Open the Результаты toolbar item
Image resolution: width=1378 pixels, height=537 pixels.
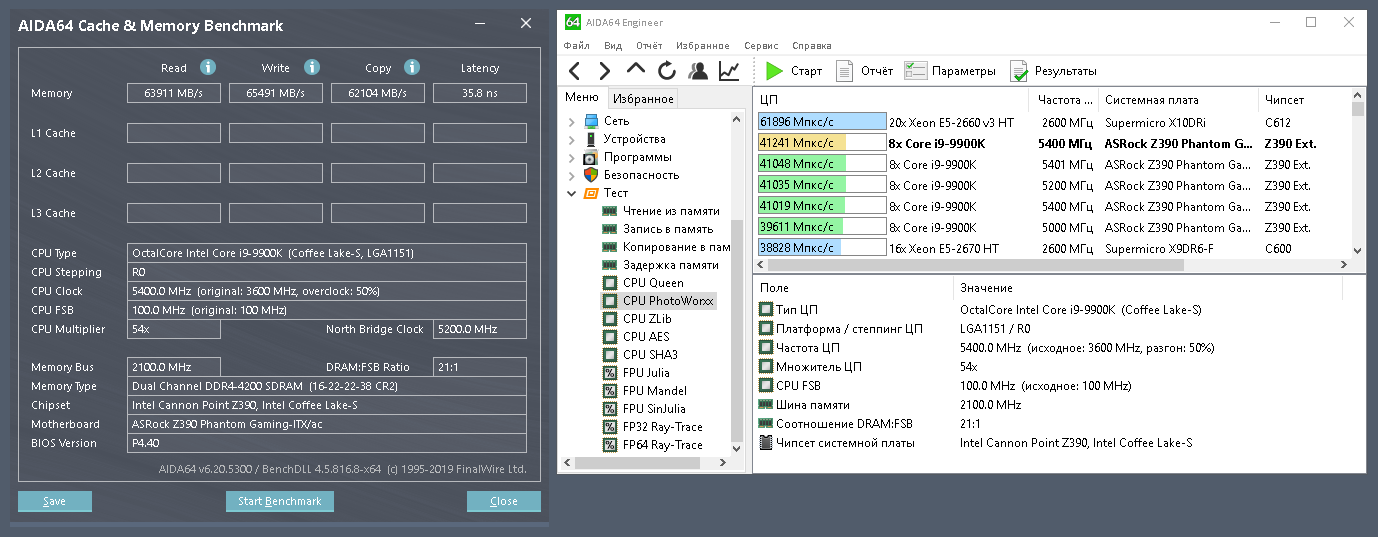coord(1053,71)
